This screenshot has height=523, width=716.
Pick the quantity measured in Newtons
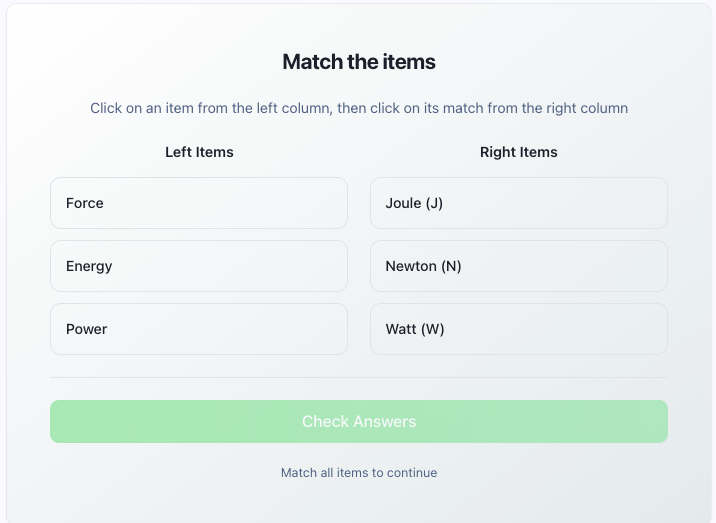pyautogui.click(x=199, y=203)
